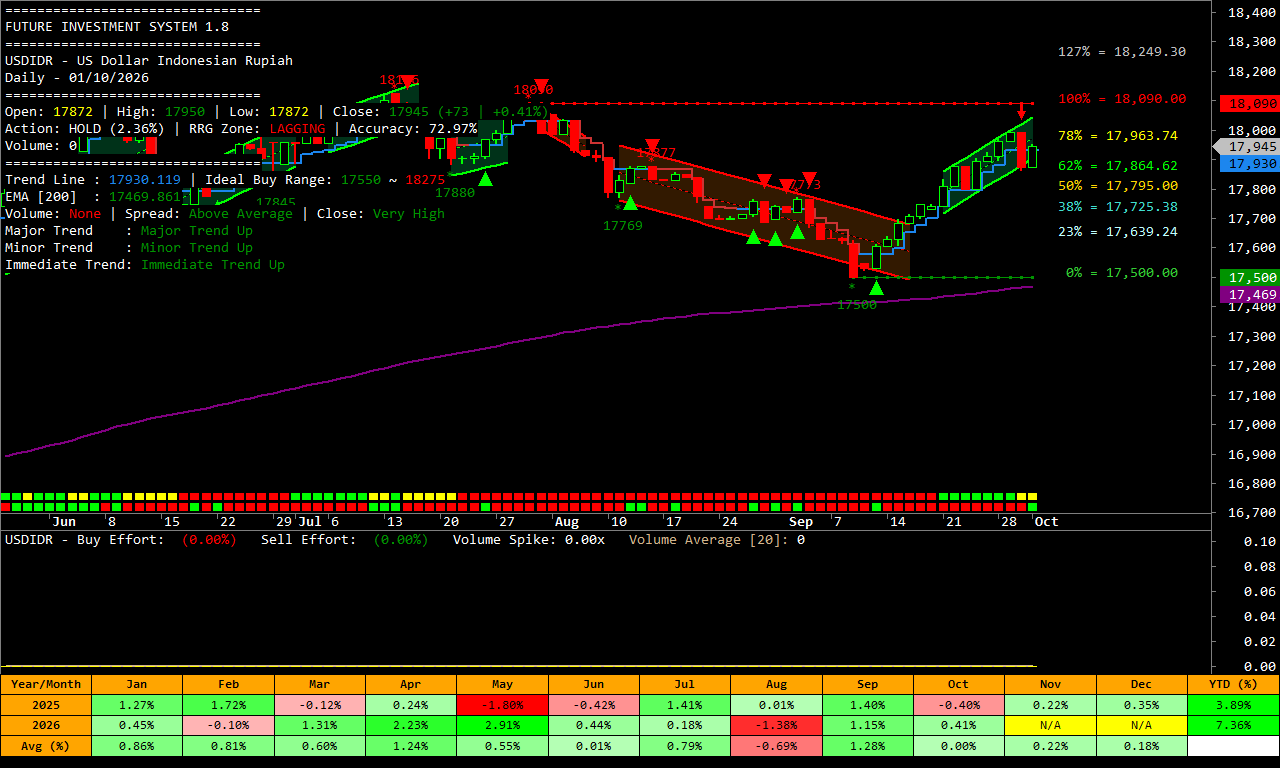Click the 'FUTURE INVESTMENT SYSTEM 1.8' title text
This screenshot has width=1280, height=768.
click(x=117, y=27)
